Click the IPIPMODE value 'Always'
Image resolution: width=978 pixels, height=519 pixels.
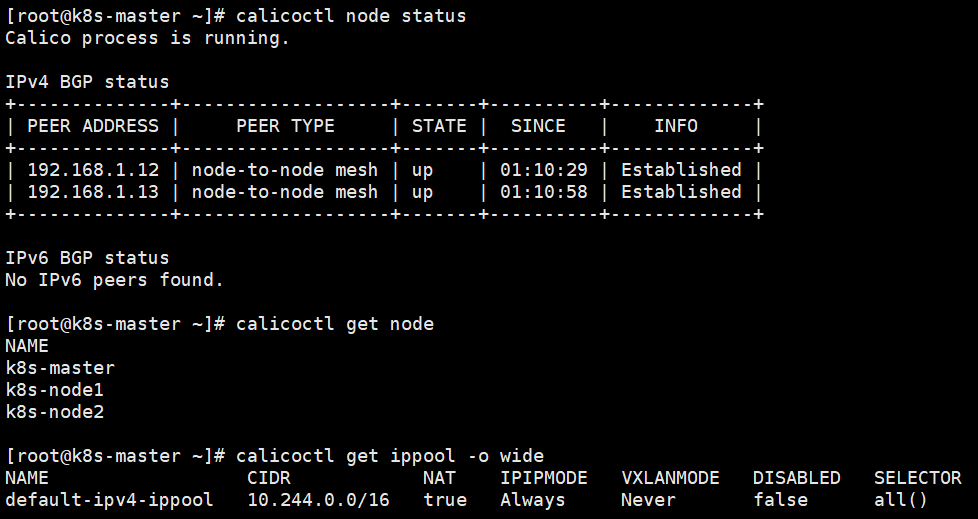click(x=532, y=500)
